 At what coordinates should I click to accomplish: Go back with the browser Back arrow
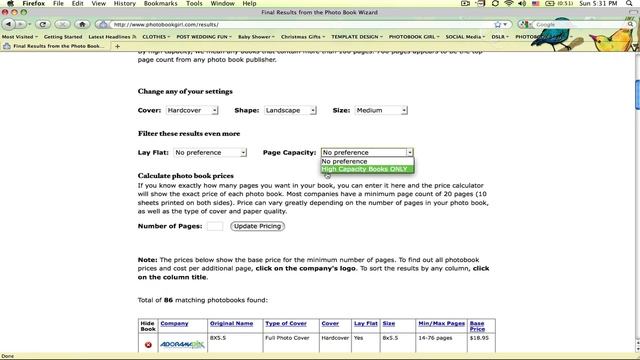[x=8, y=24]
